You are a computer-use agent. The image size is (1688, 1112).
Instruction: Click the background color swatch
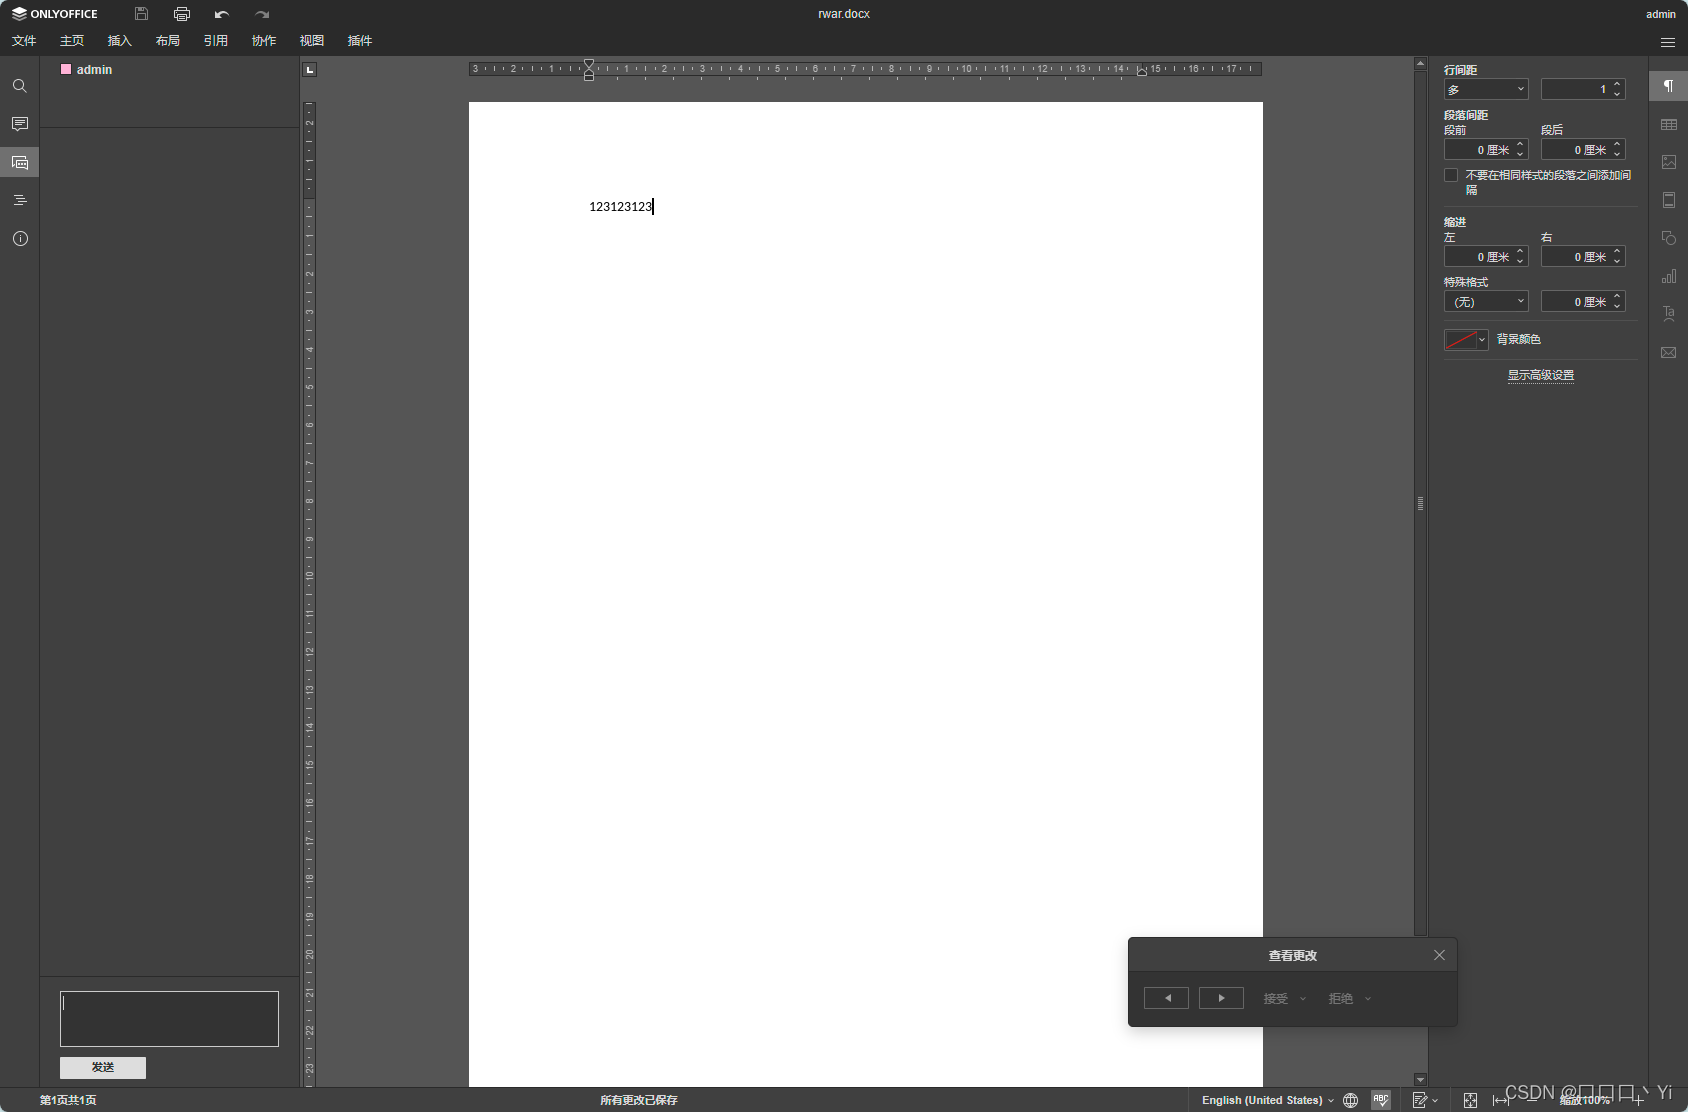tap(1460, 340)
